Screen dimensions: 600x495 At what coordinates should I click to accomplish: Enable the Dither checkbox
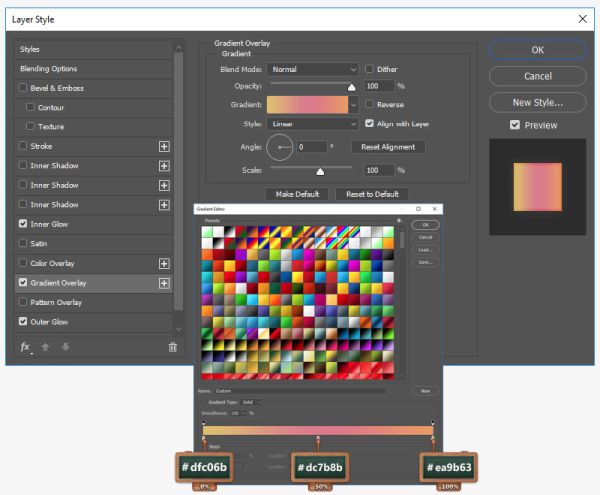tap(369, 69)
